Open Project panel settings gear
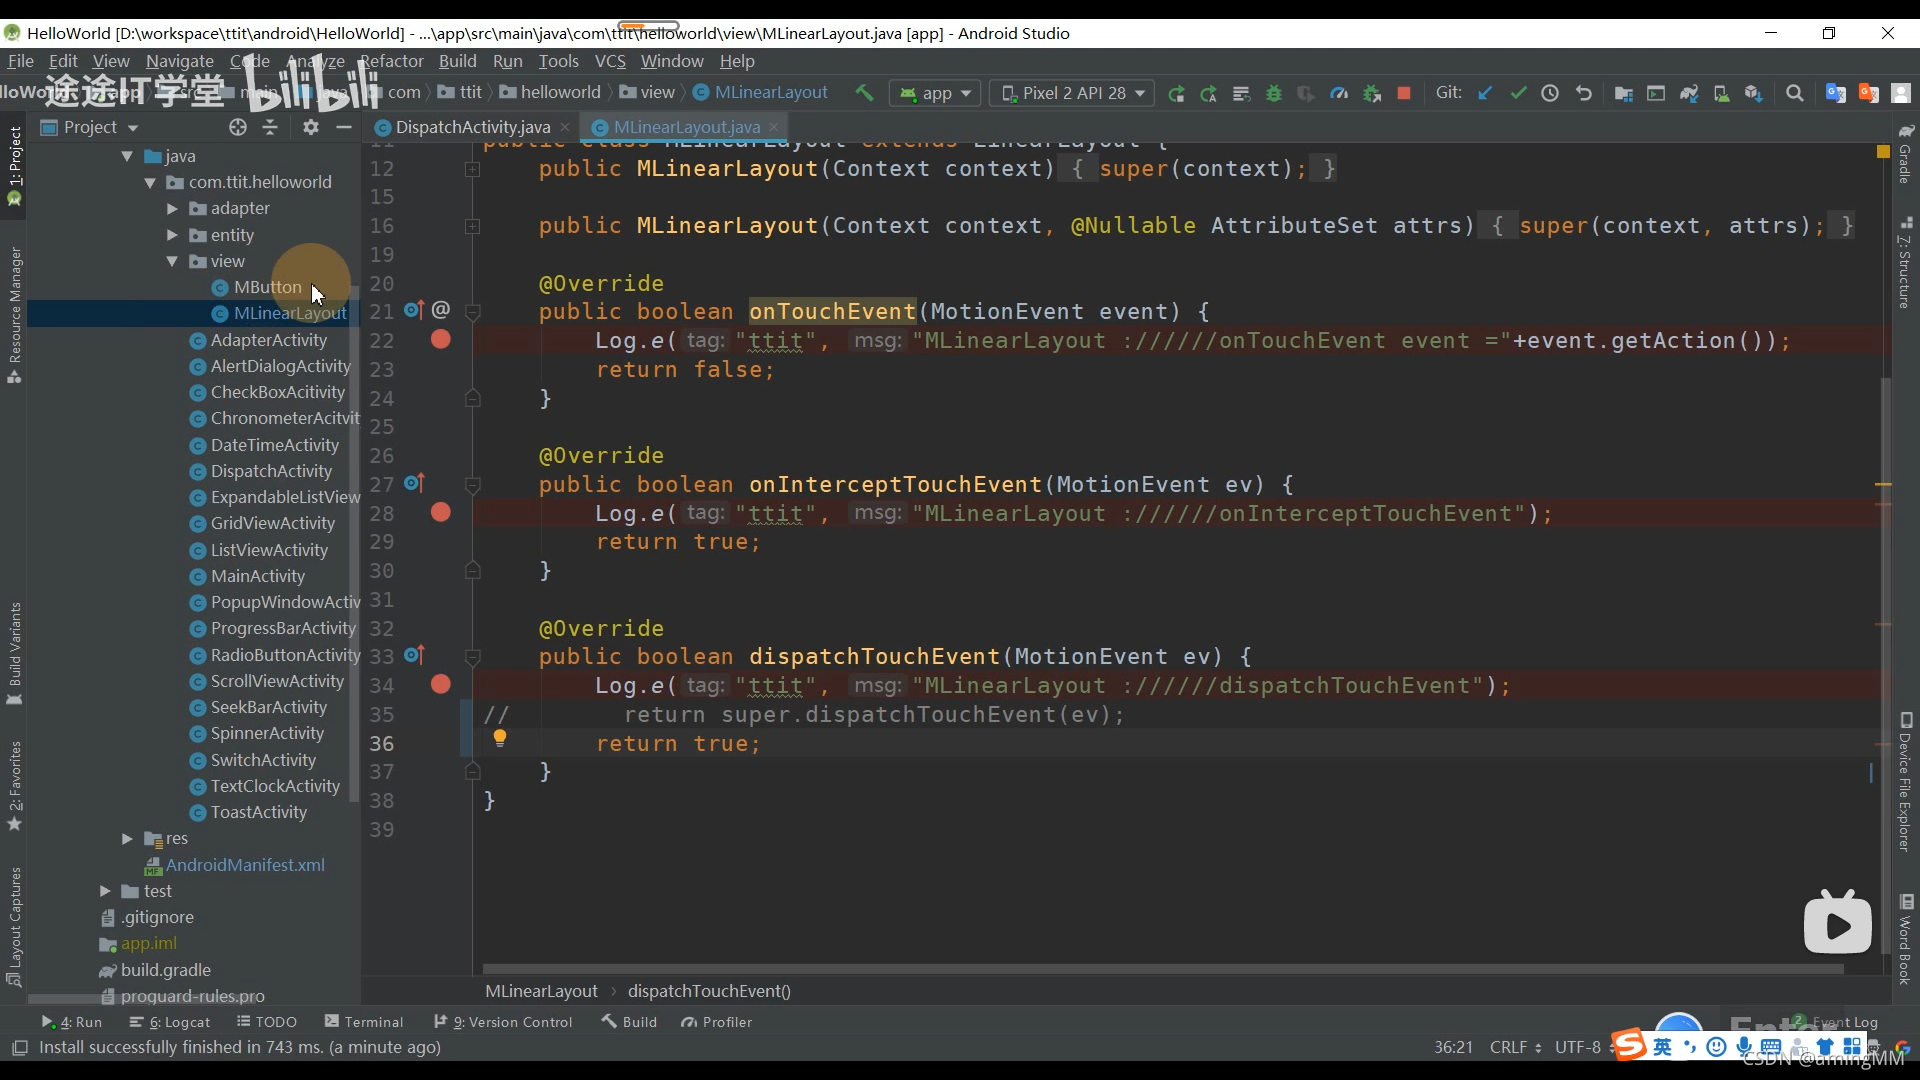 coord(311,127)
